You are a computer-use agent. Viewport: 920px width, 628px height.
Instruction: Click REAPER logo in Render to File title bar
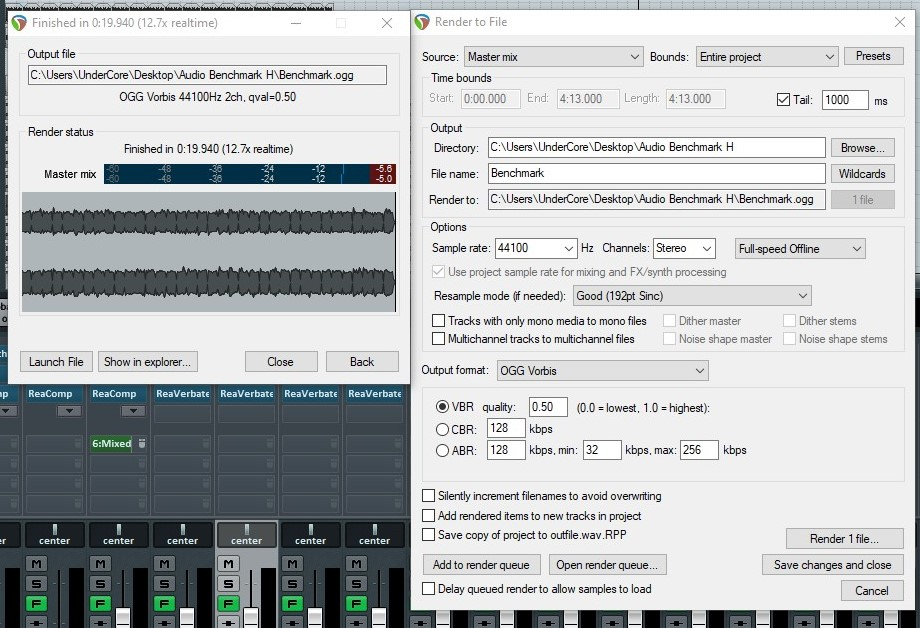tap(422, 22)
